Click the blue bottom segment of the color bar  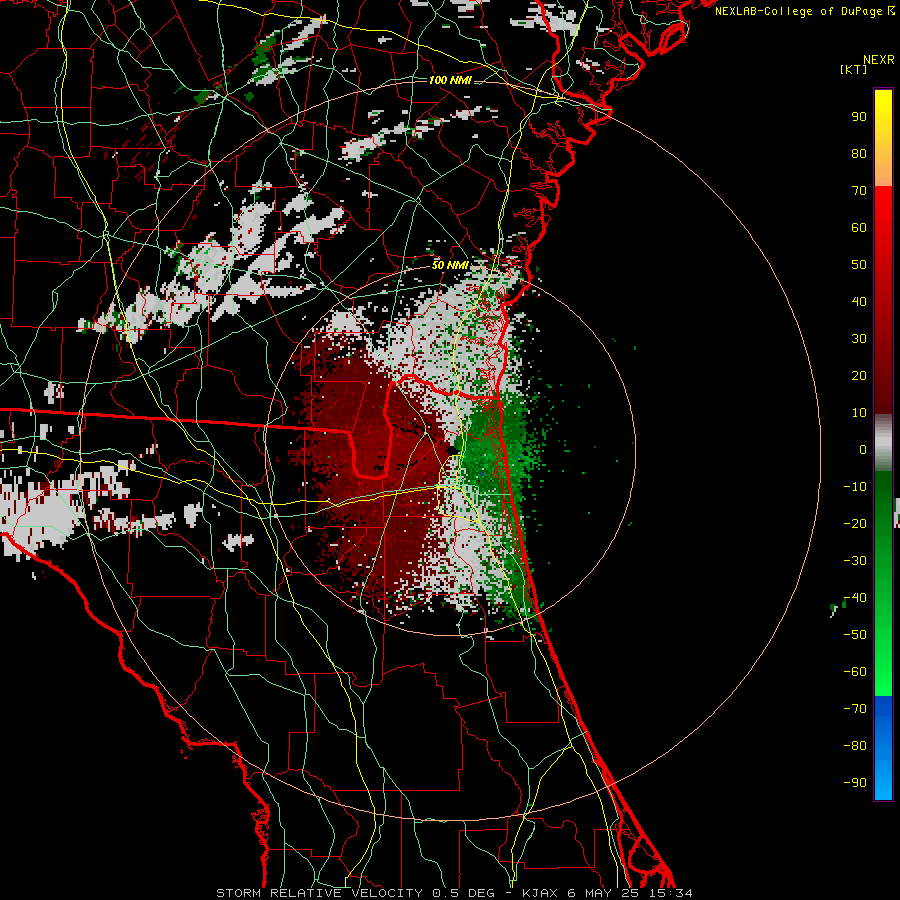pyautogui.click(x=883, y=747)
